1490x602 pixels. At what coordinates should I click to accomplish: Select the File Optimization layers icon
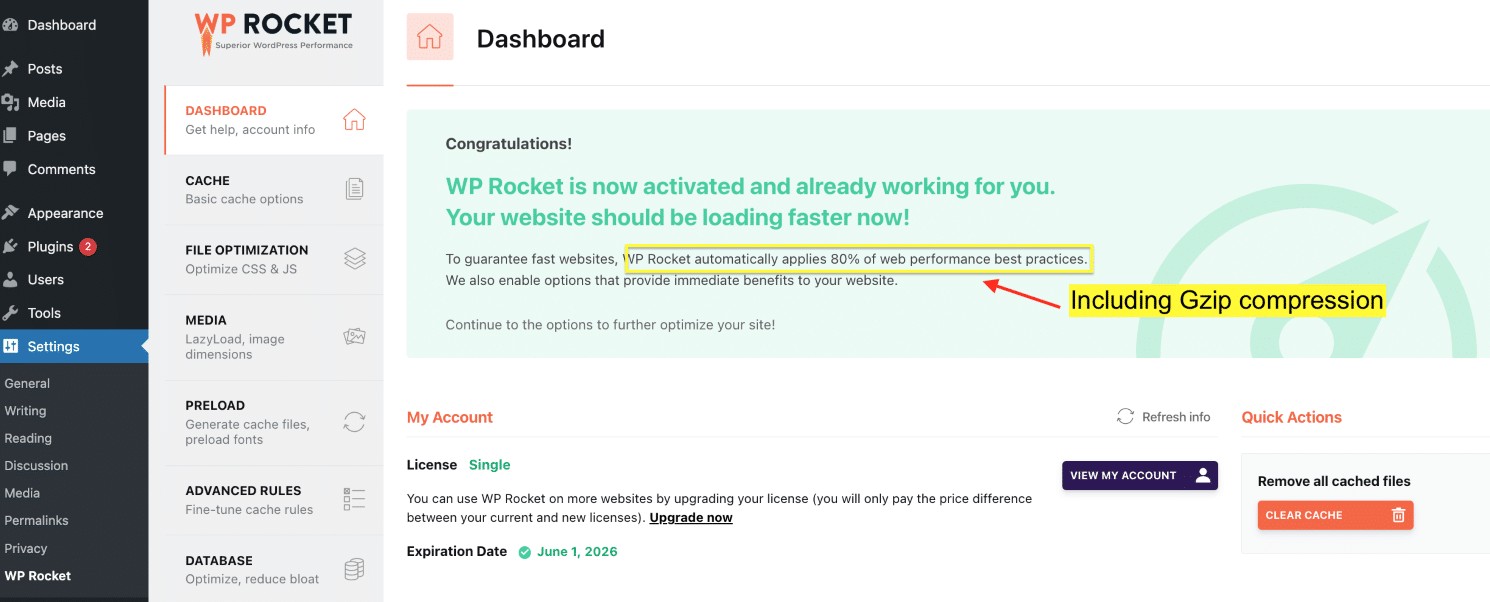[x=354, y=259]
